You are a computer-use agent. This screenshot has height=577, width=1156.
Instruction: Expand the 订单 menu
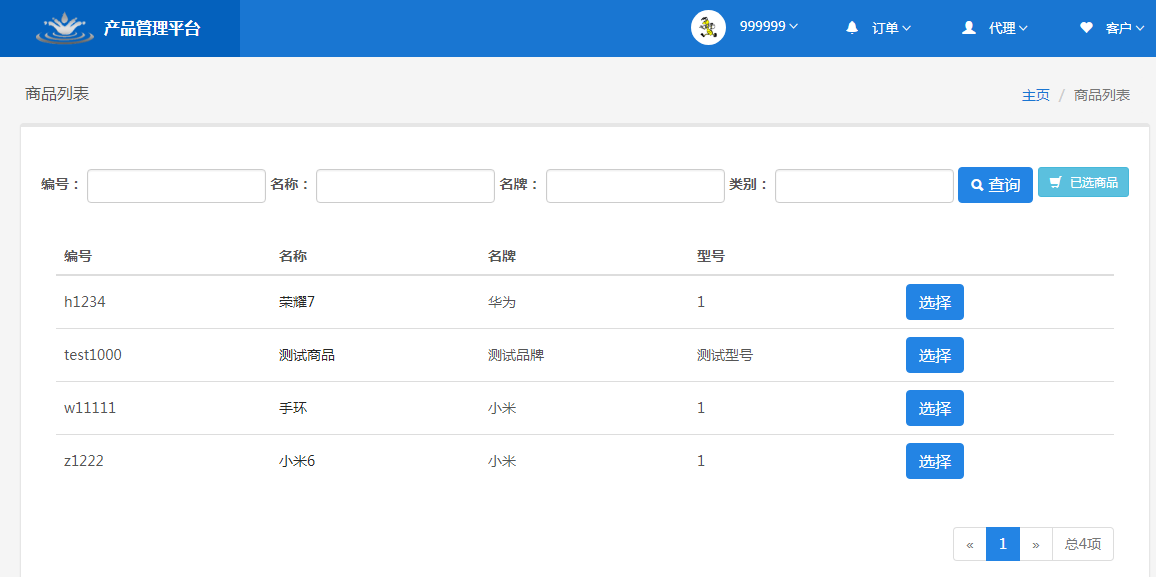tap(891, 28)
